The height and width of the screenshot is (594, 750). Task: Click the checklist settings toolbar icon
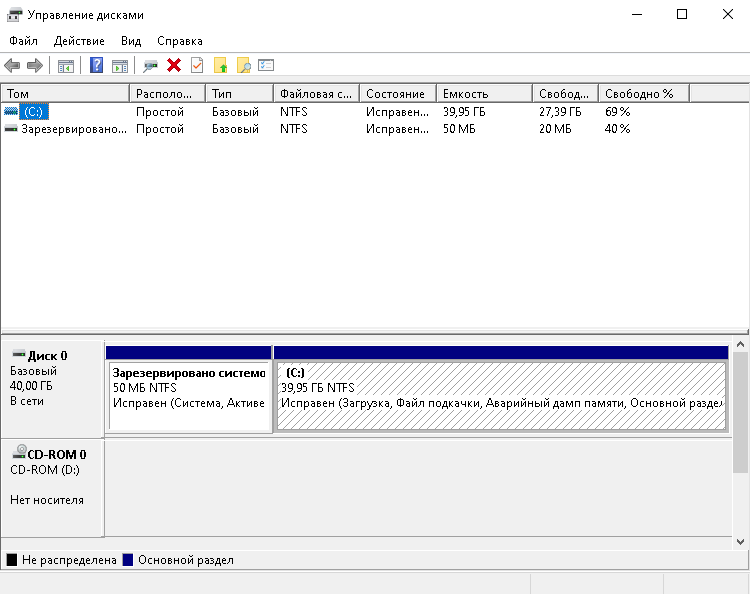[266, 66]
